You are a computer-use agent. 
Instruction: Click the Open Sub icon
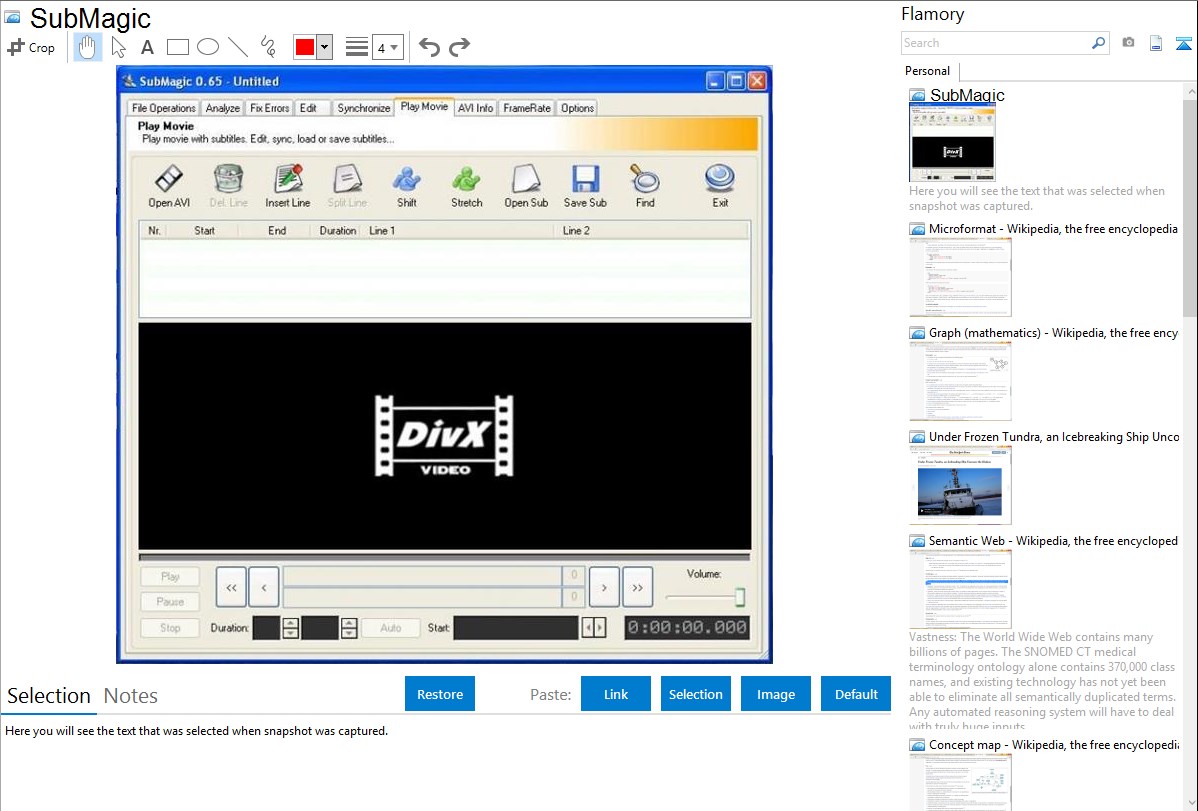coord(526,186)
